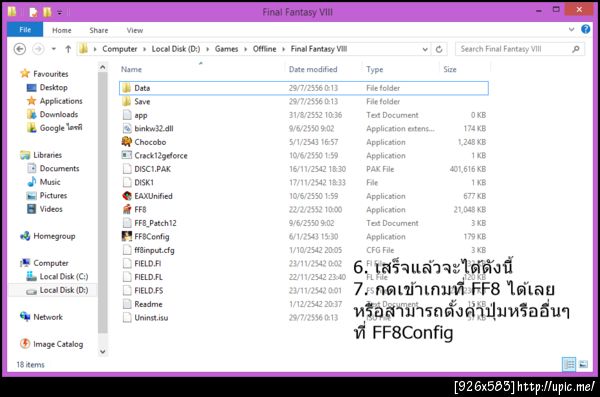Switch to large icons view
The height and width of the screenshot is (397, 600).
coord(584,364)
